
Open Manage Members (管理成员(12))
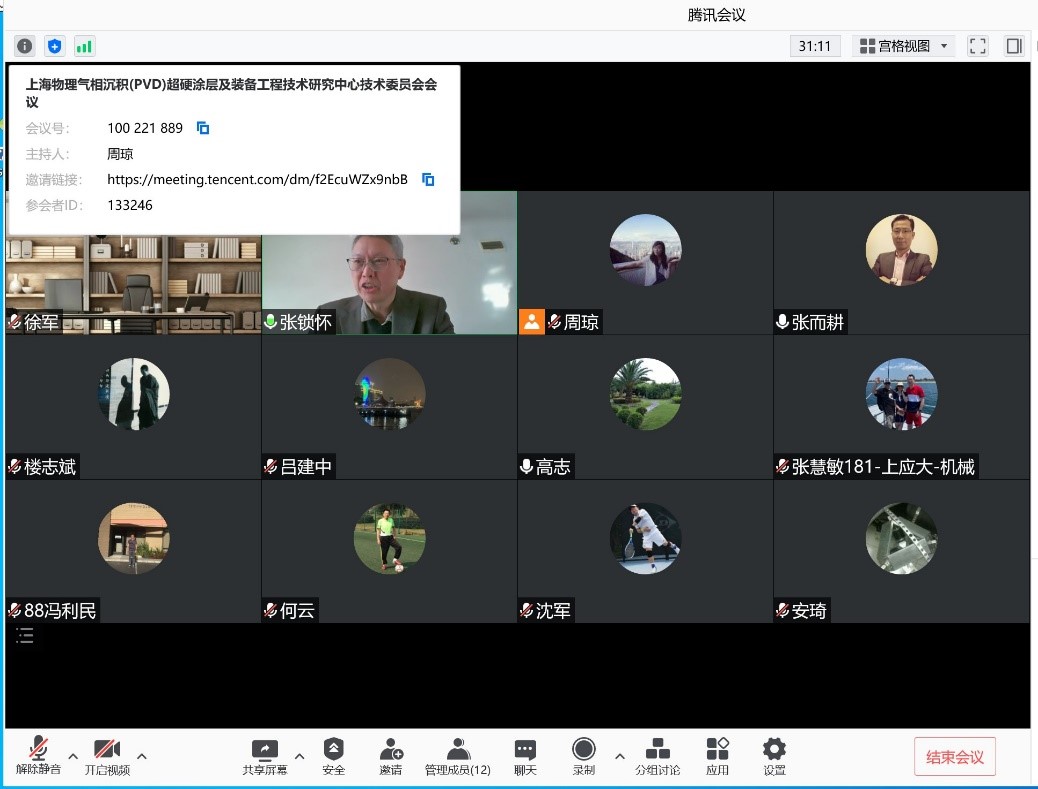tap(457, 756)
